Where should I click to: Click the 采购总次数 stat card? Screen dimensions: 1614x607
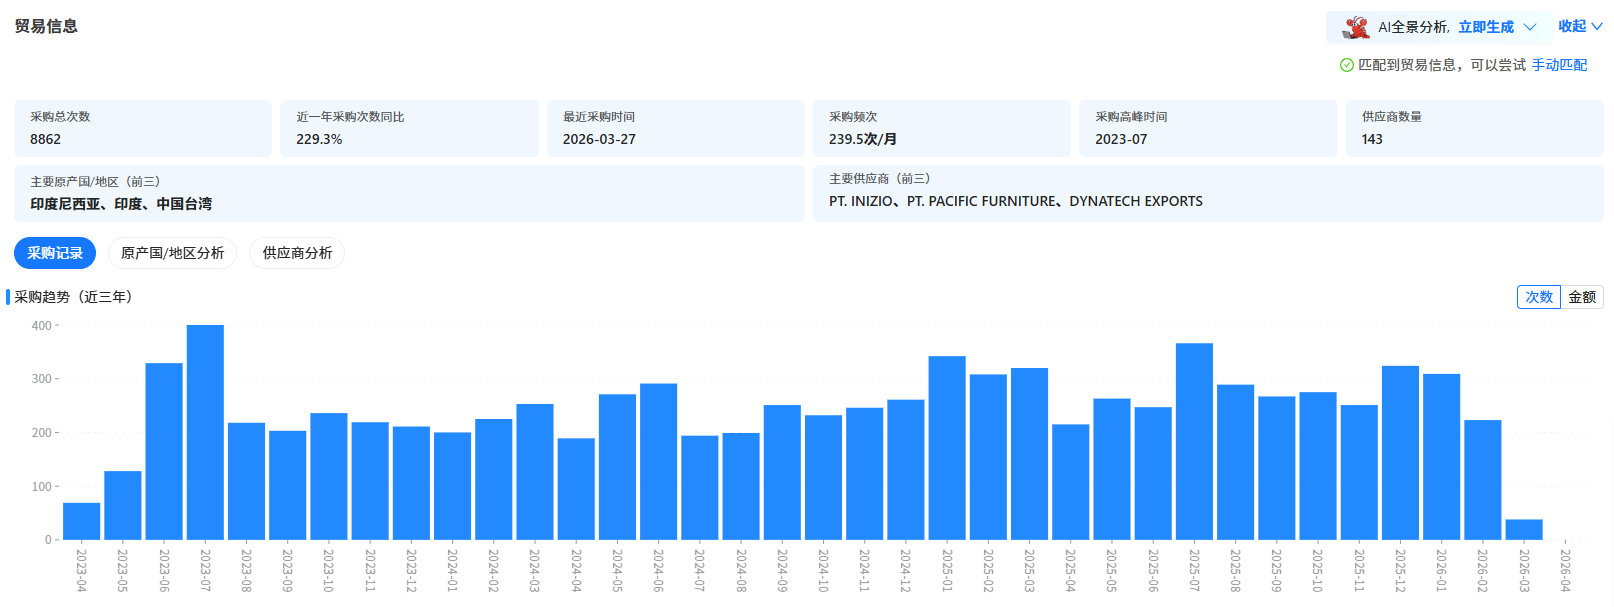click(143, 128)
